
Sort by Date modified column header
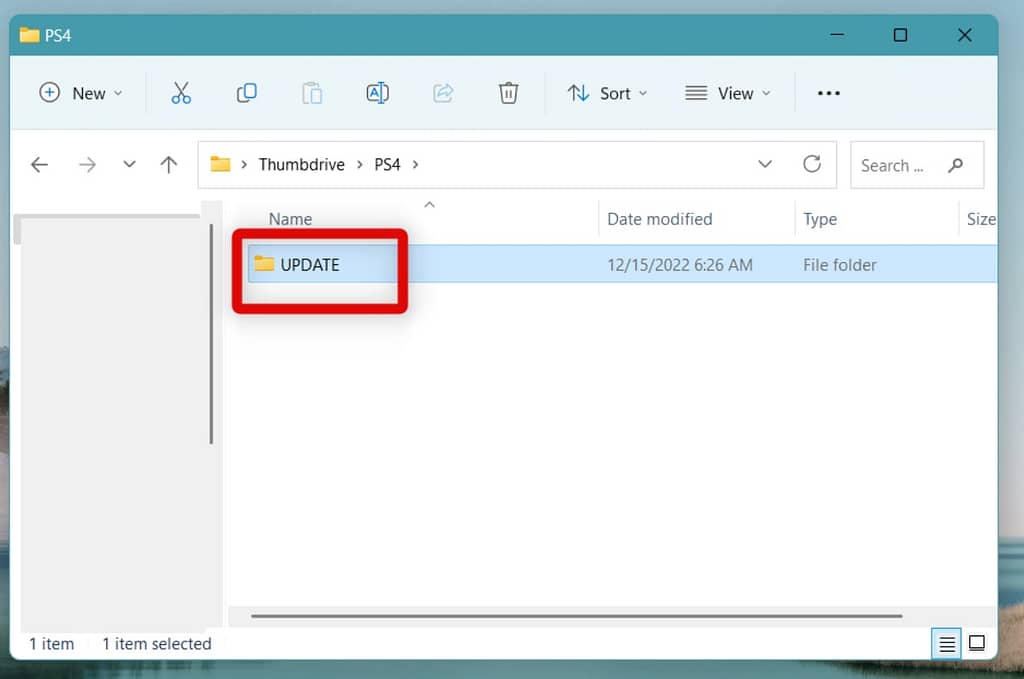pos(660,219)
